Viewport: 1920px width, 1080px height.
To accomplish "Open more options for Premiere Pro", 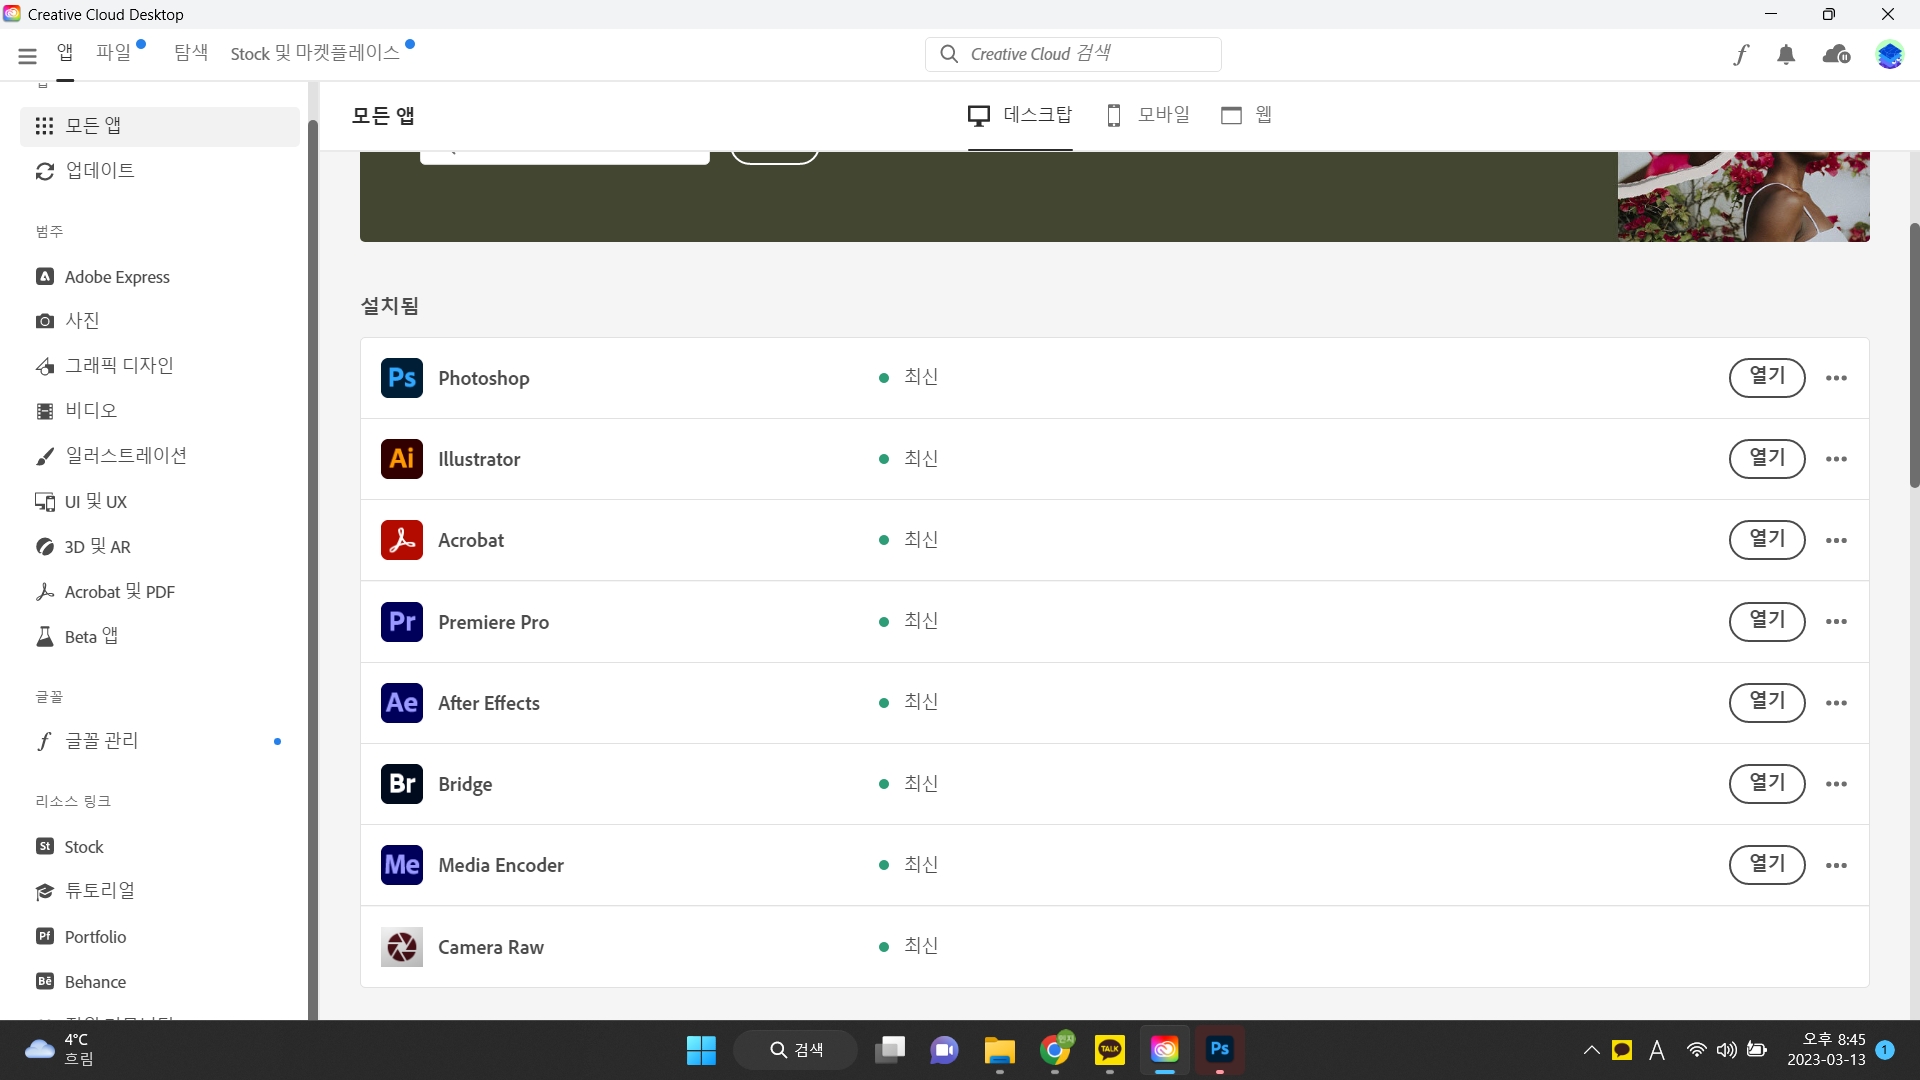I will point(1836,621).
